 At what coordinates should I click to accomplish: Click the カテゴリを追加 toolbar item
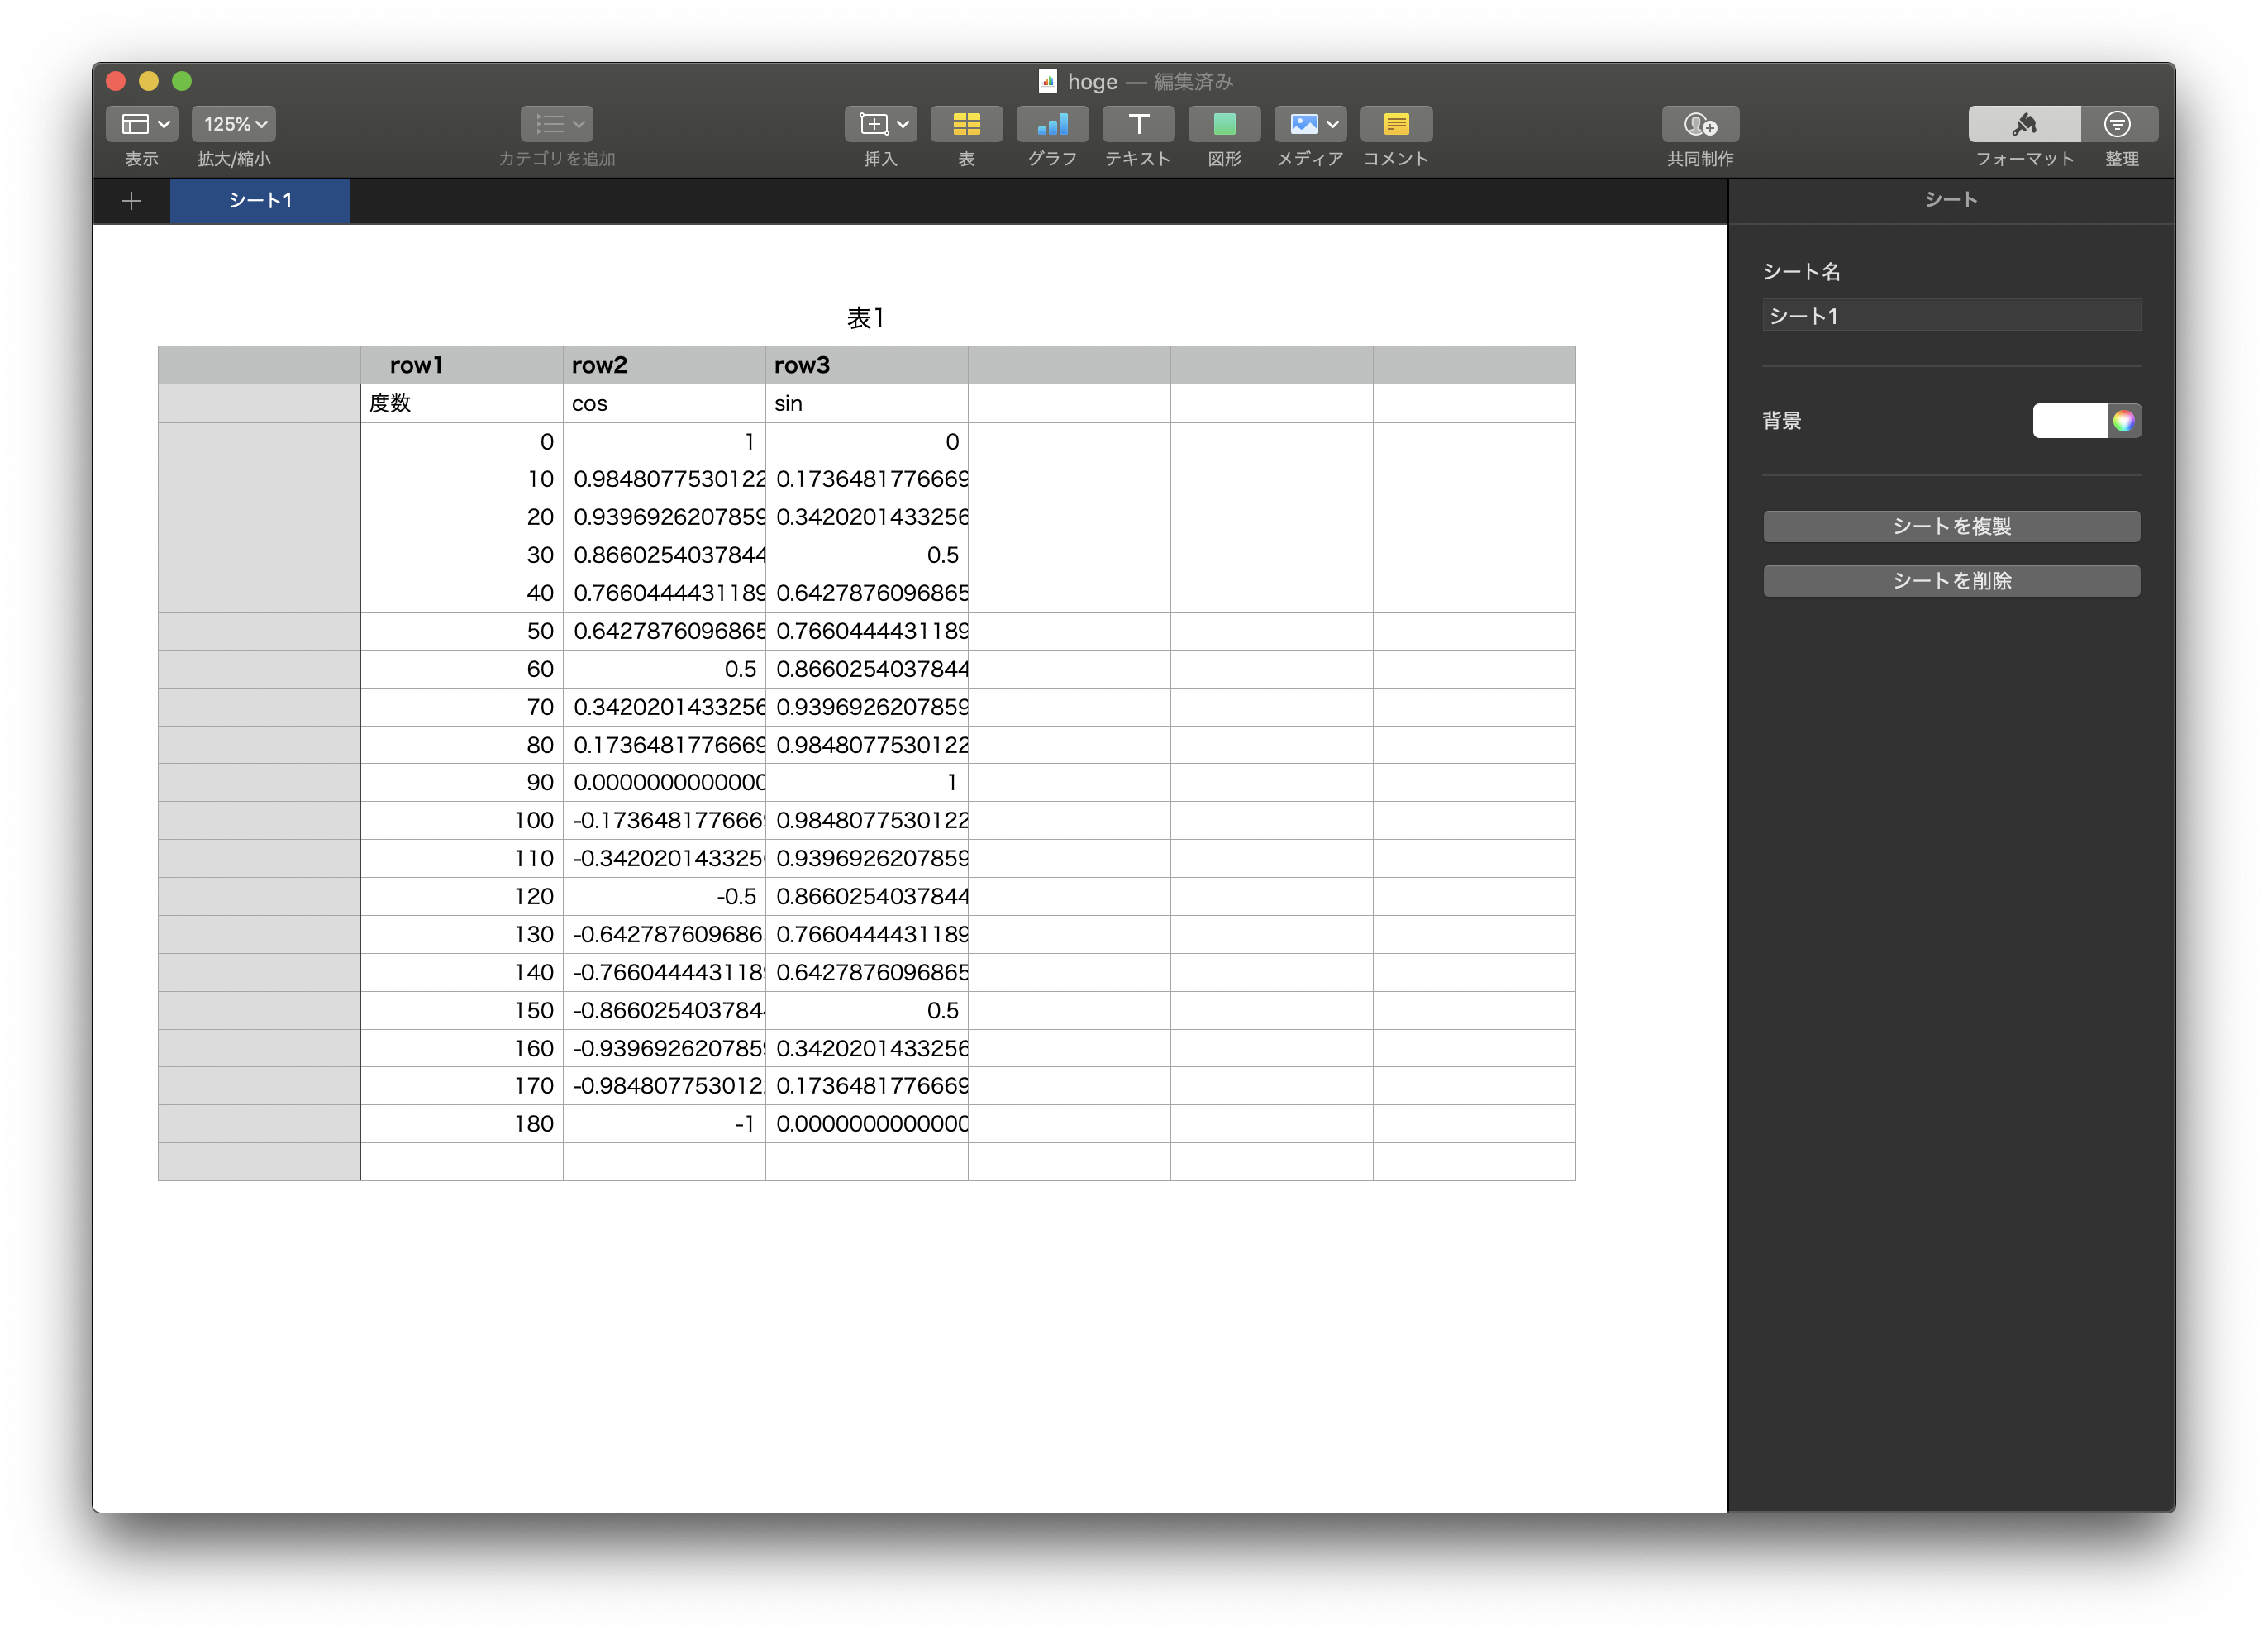coord(556,124)
